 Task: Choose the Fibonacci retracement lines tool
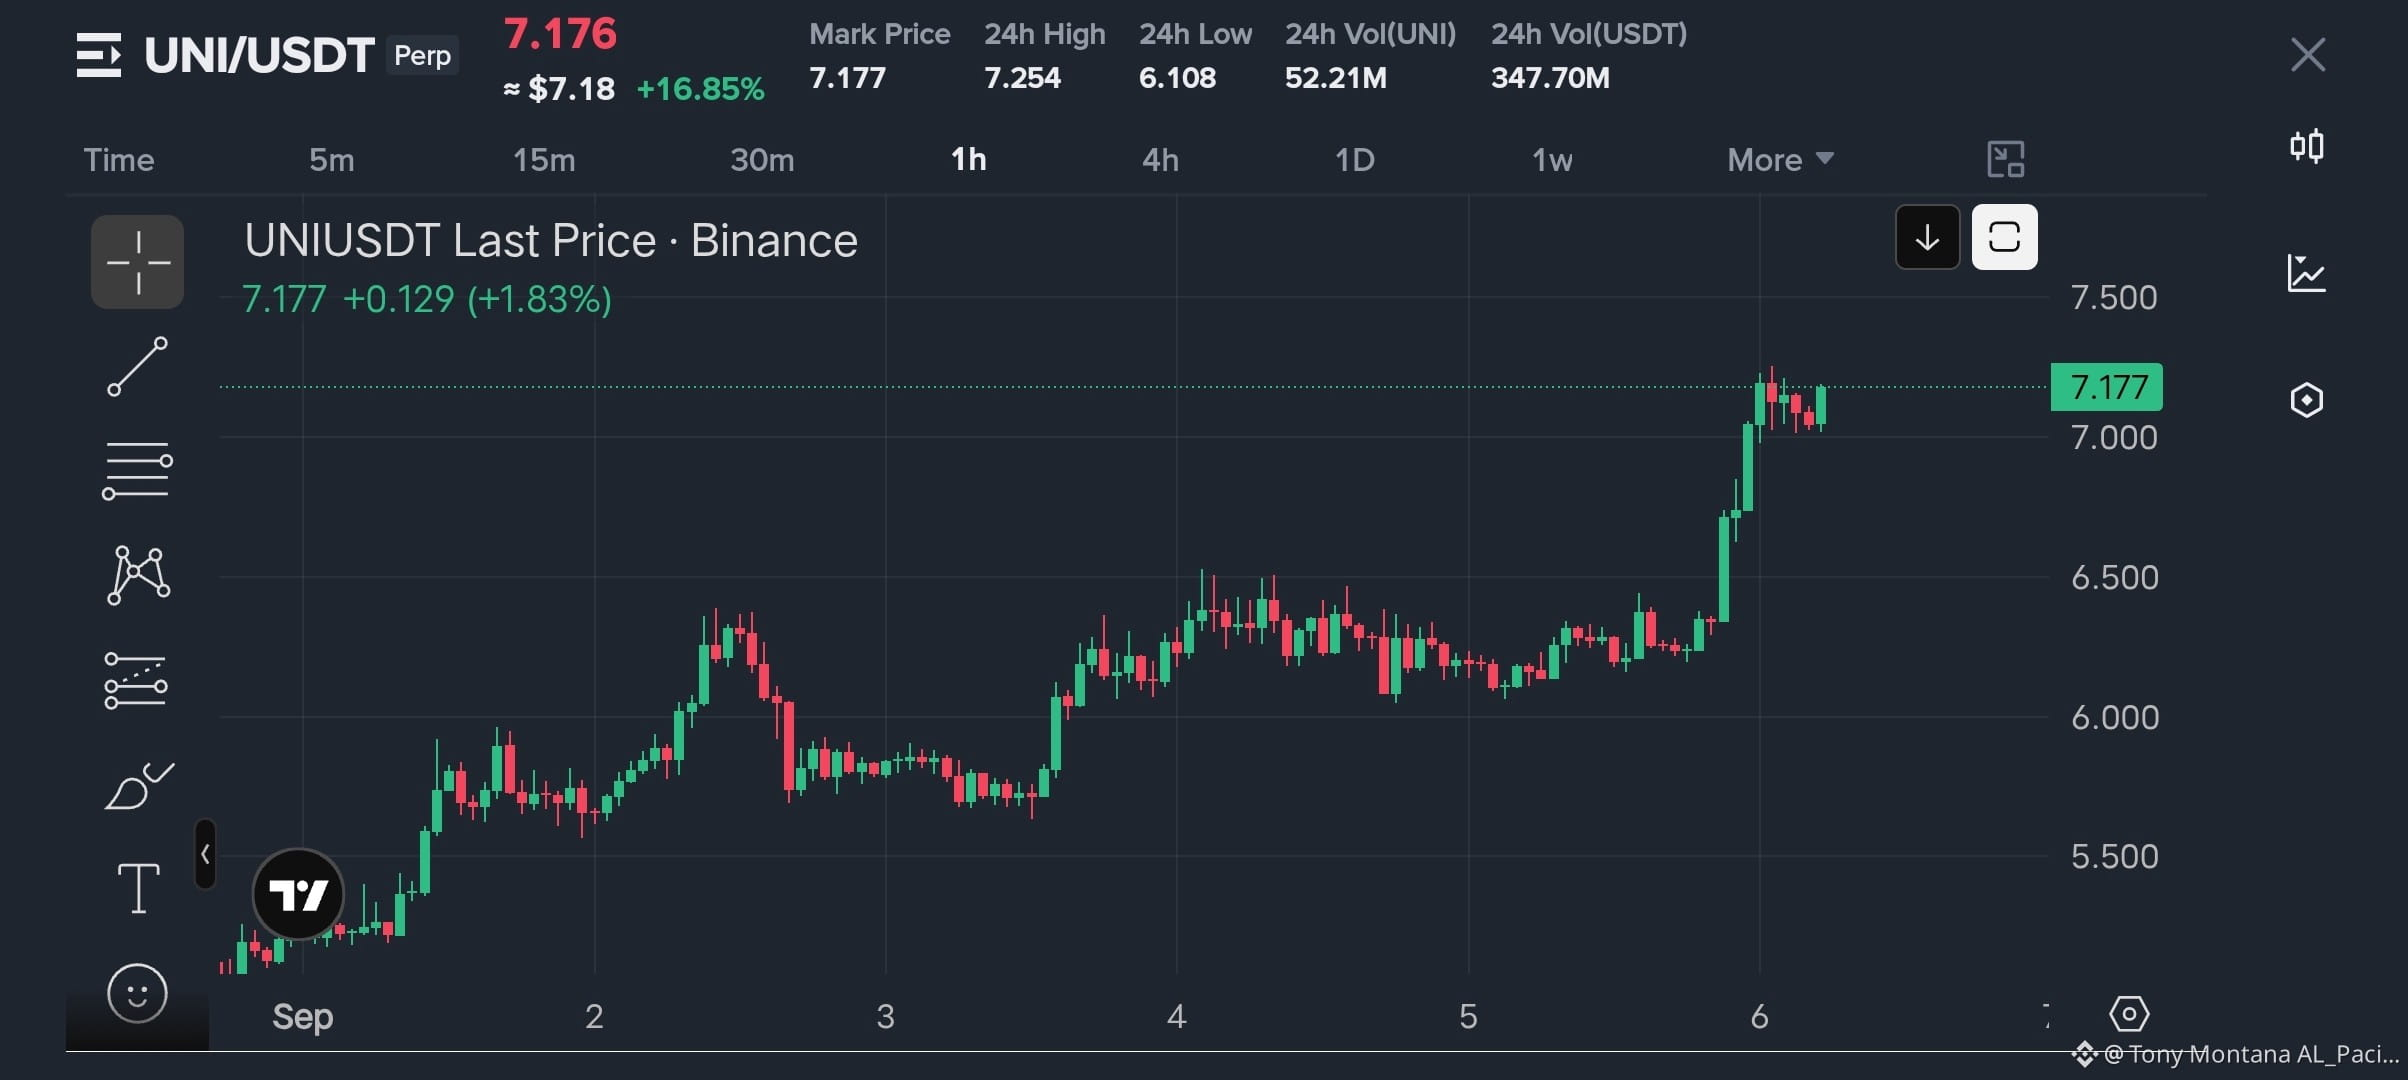tap(137, 470)
